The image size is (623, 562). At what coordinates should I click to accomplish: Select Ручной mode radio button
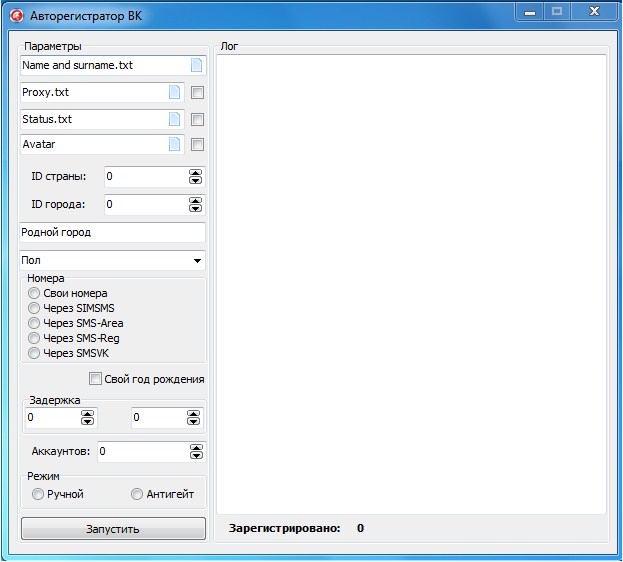point(38,494)
